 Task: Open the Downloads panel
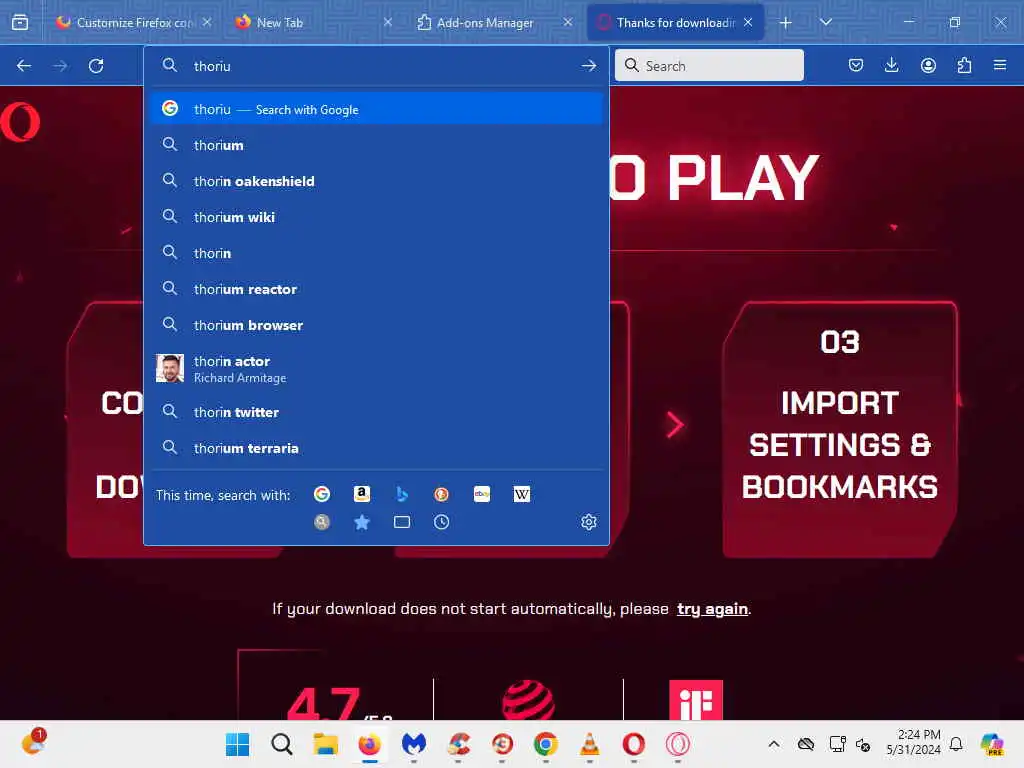pyautogui.click(x=891, y=65)
